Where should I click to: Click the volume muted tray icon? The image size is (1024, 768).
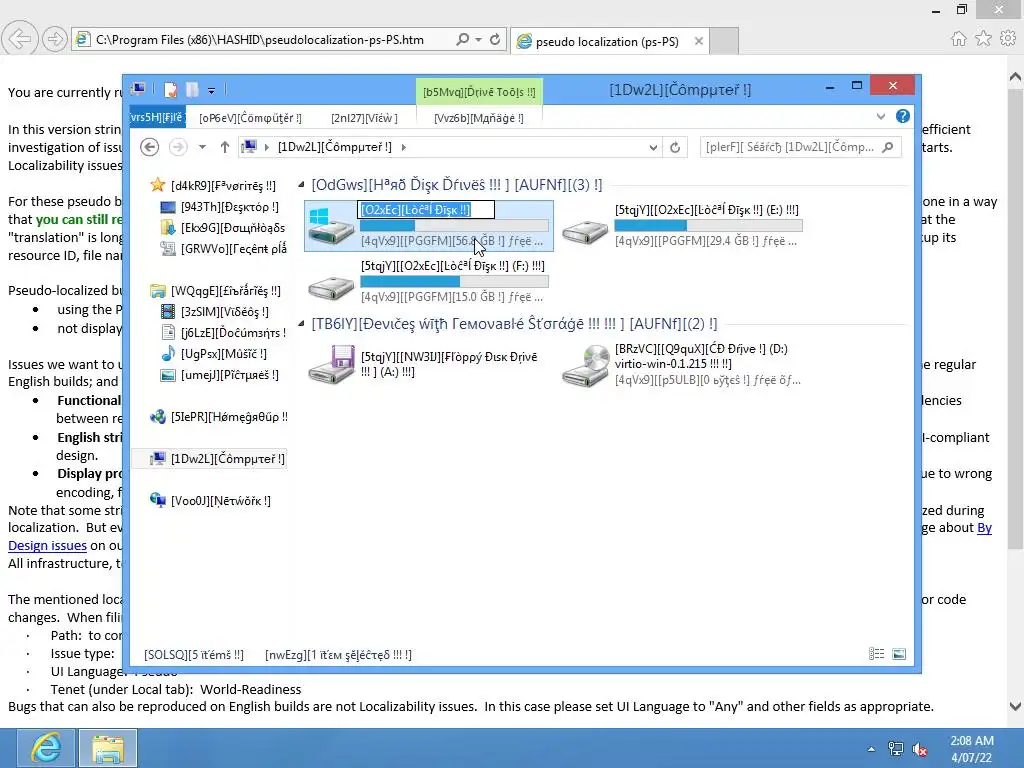pyautogui.click(x=920, y=749)
